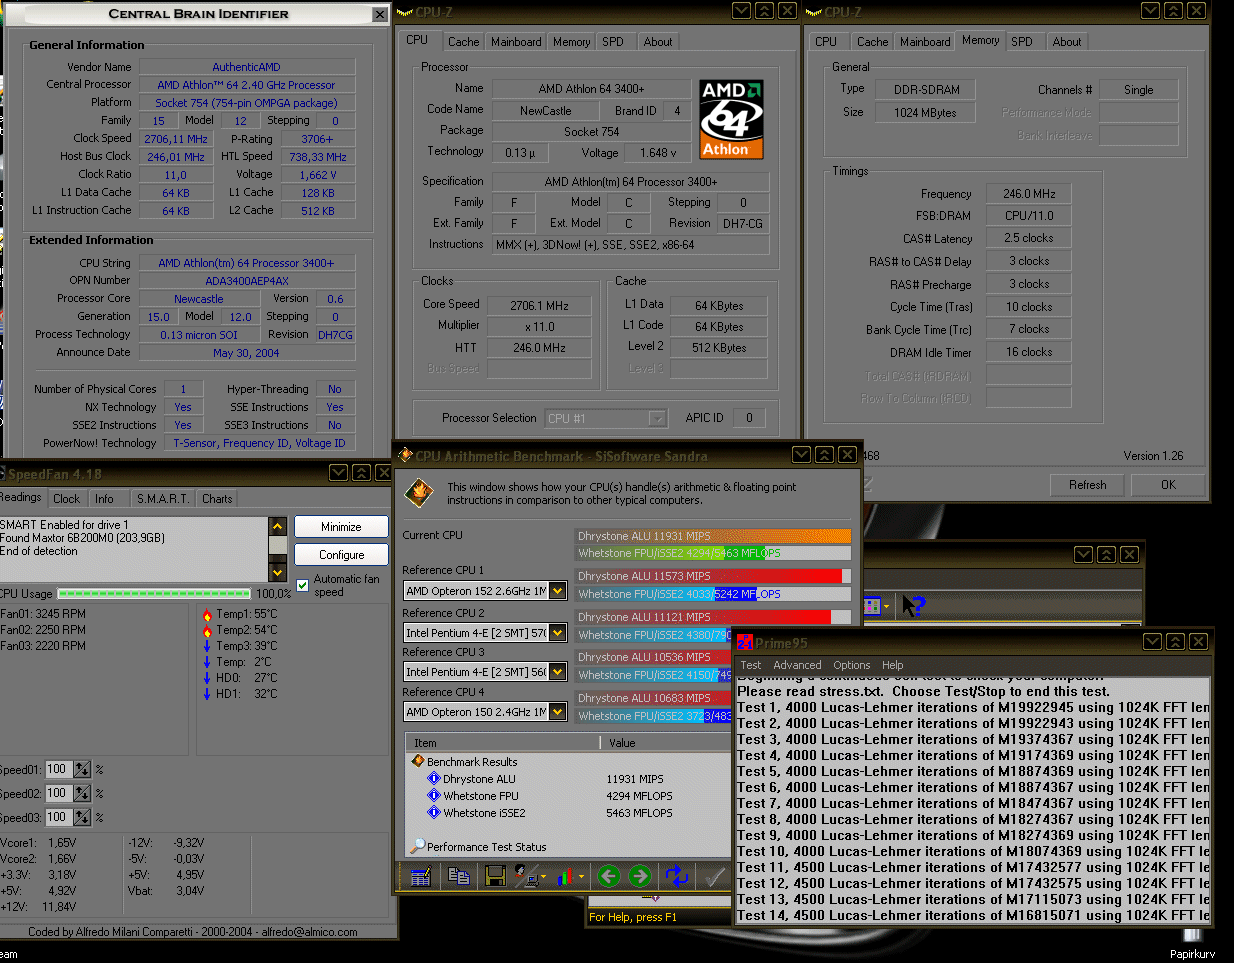
Task: Open the Charts tab in SpeedFan
Action: click(217, 498)
